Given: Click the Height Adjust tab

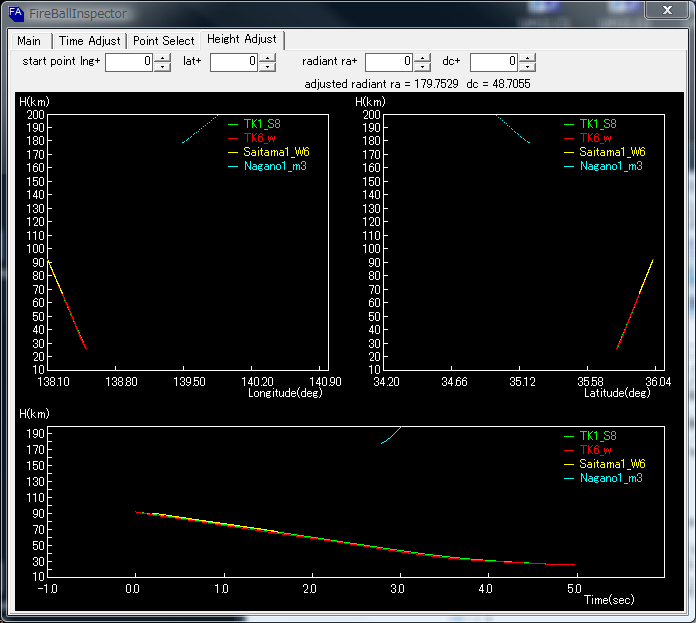Looking at the screenshot, I should click(x=242, y=40).
